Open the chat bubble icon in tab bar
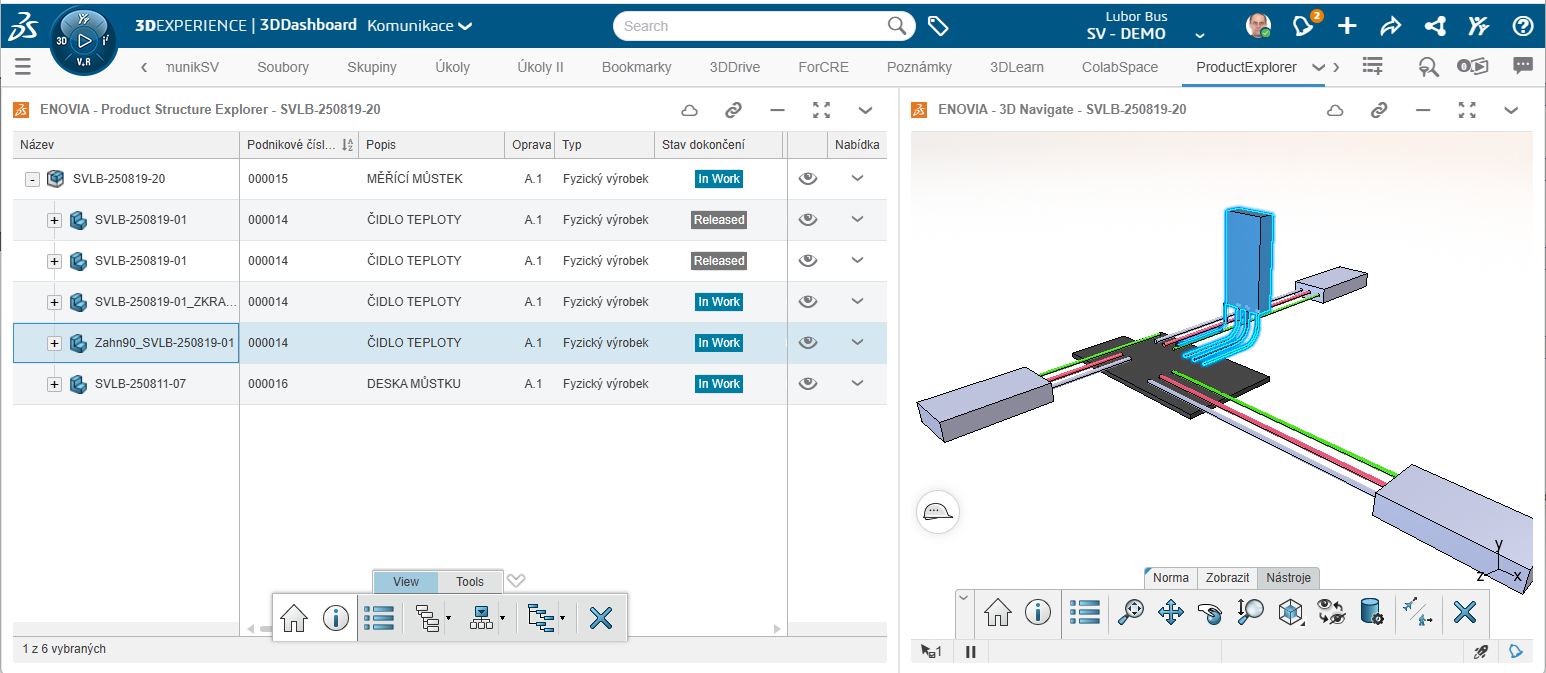Screen dimensions: 1546x673 tap(1523, 67)
